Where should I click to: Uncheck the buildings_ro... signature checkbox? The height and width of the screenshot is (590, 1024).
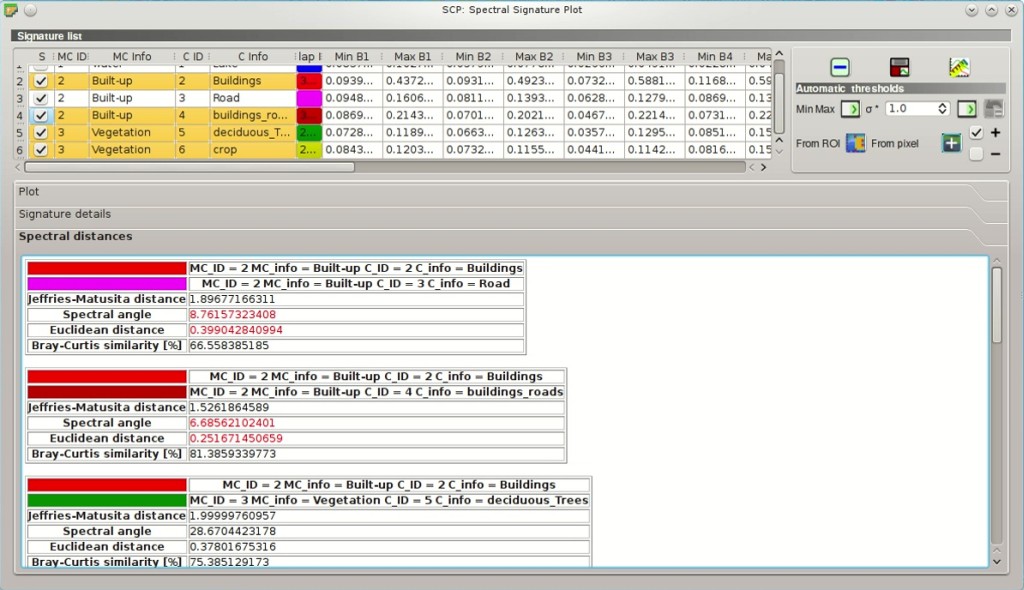[40, 115]
